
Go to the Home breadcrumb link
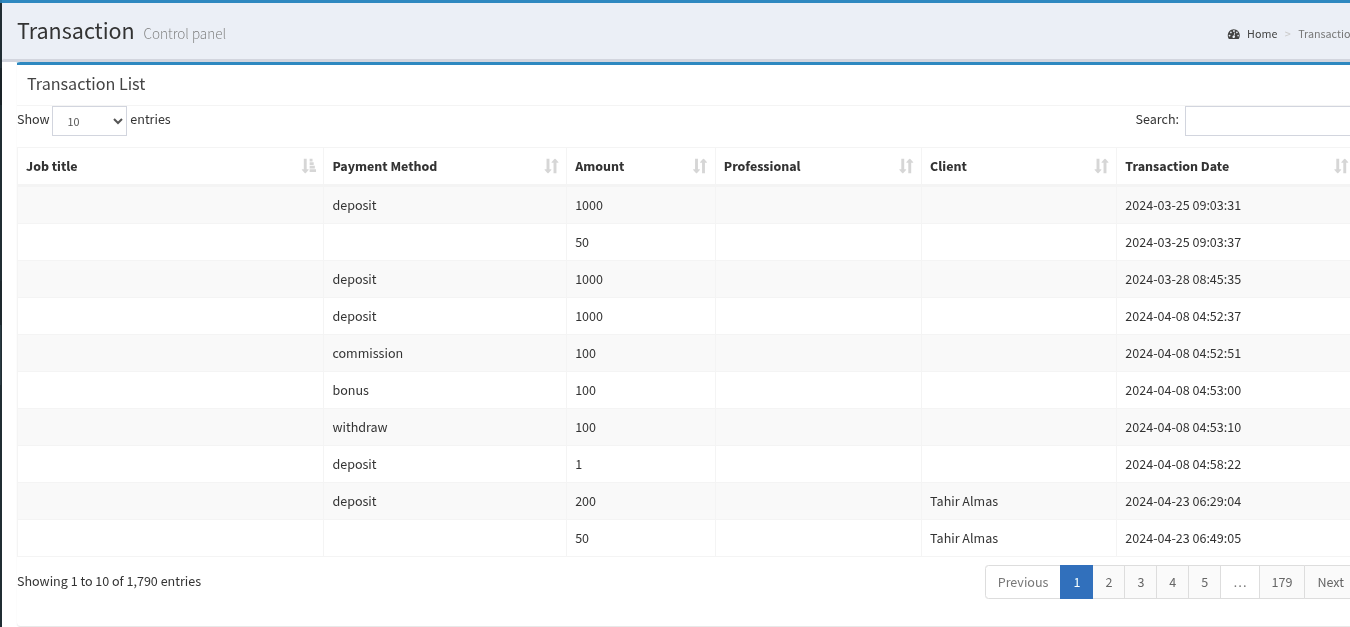point(1262,34)
